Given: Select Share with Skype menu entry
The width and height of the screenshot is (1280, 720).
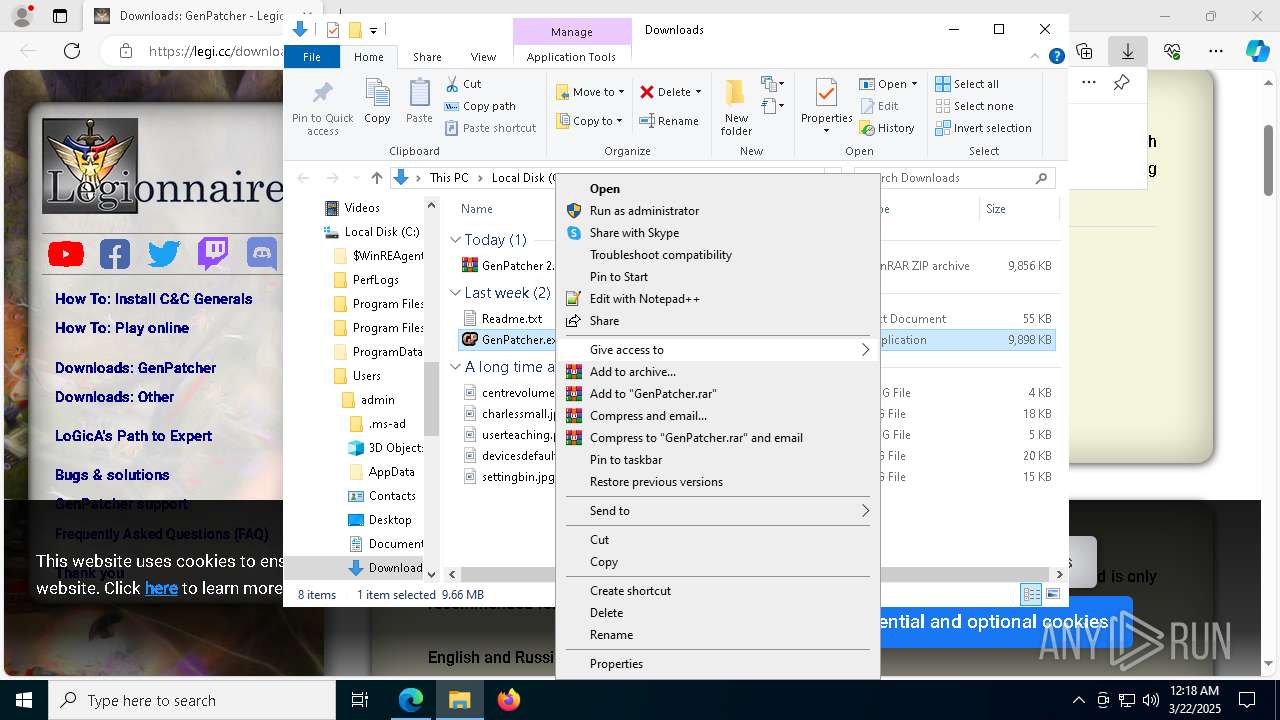Looking at the screenshot, I should (x=717, y=233).
